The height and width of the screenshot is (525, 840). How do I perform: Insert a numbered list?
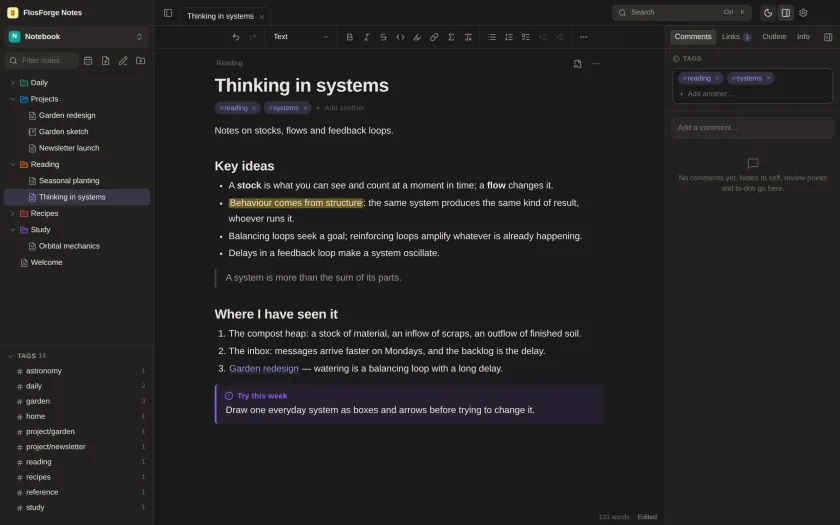pos(509,37)
